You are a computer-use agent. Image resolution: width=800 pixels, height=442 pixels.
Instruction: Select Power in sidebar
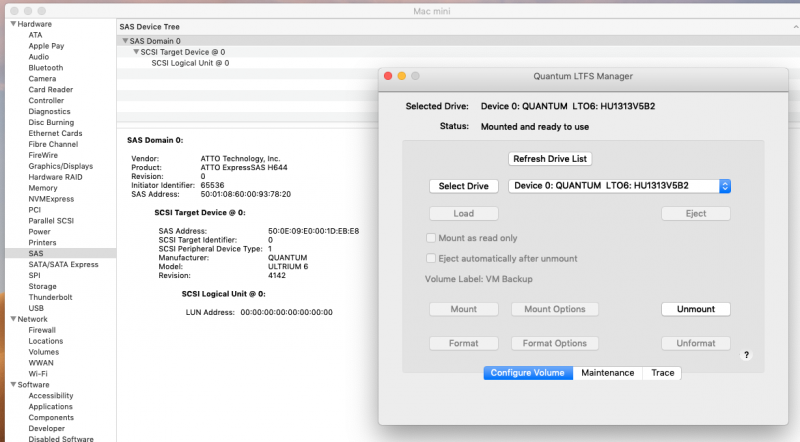(x=39, y=232)
